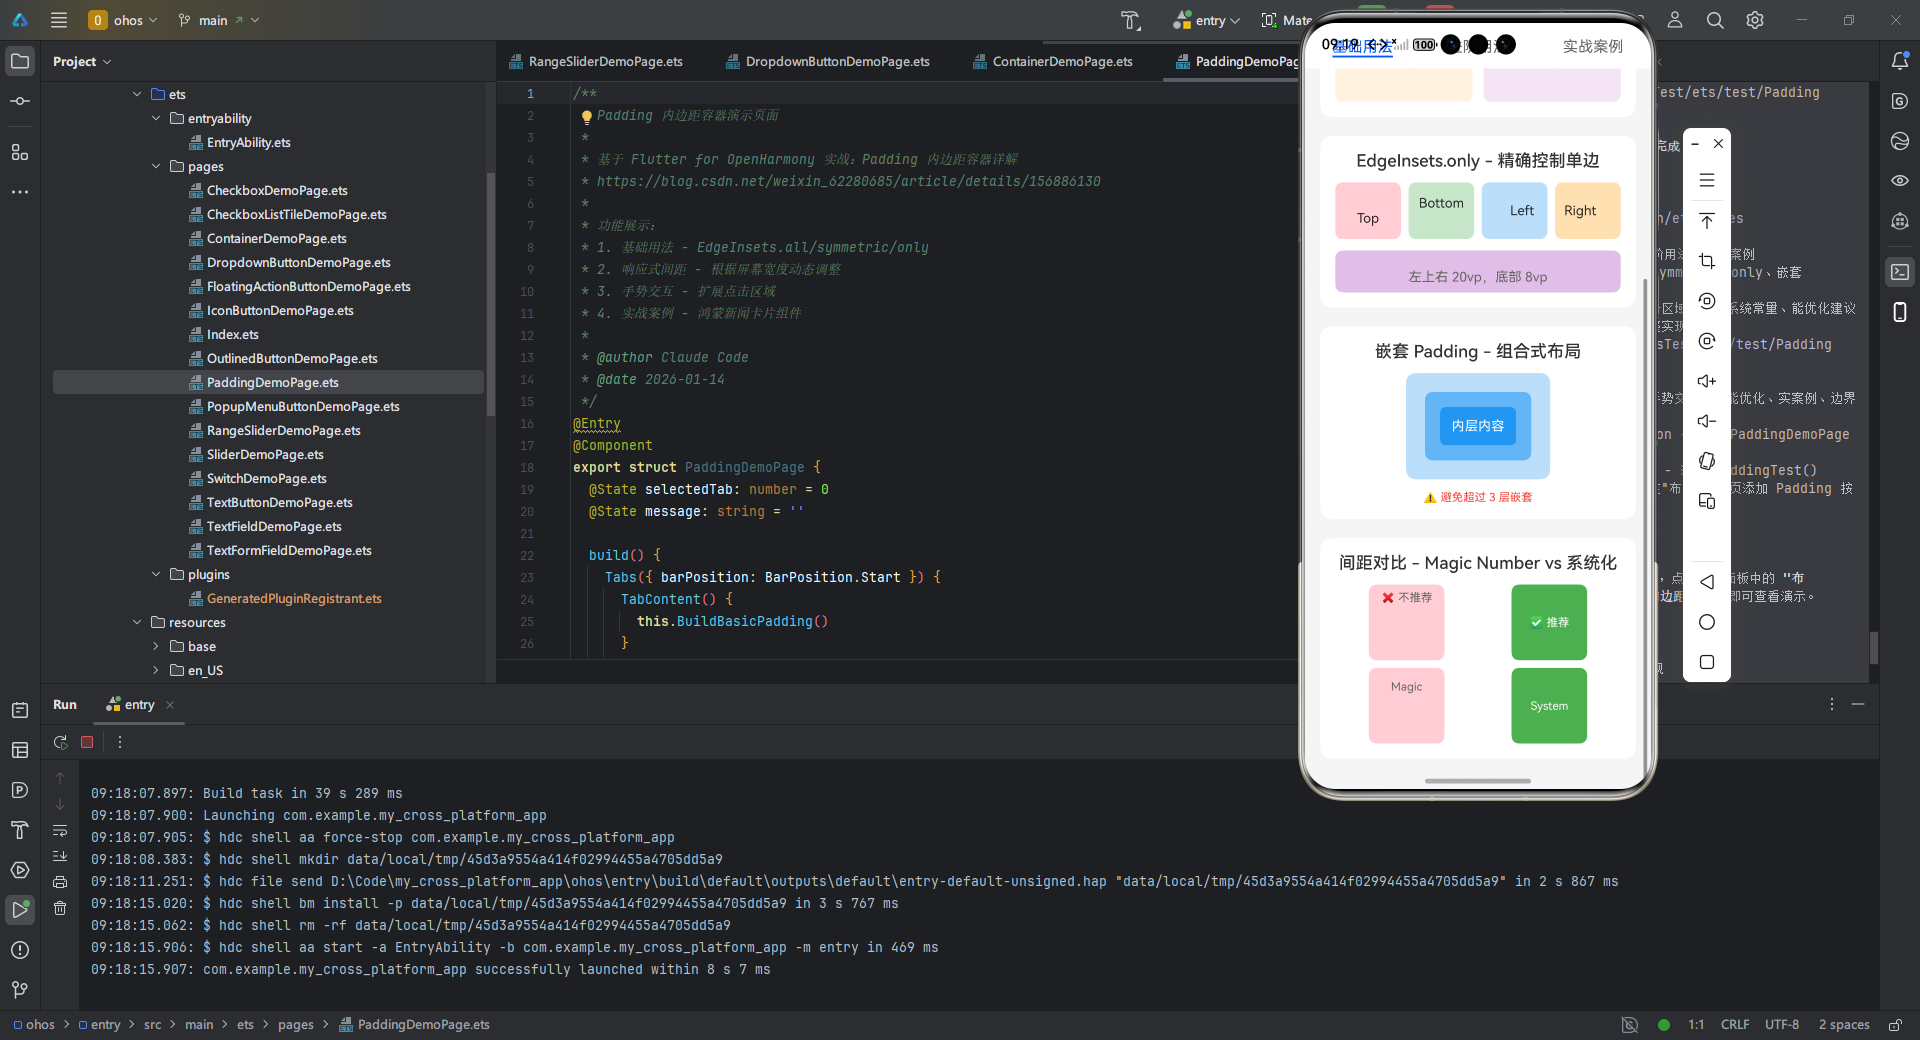
Task: Collapse the ets folder
Action: [137, 94]
